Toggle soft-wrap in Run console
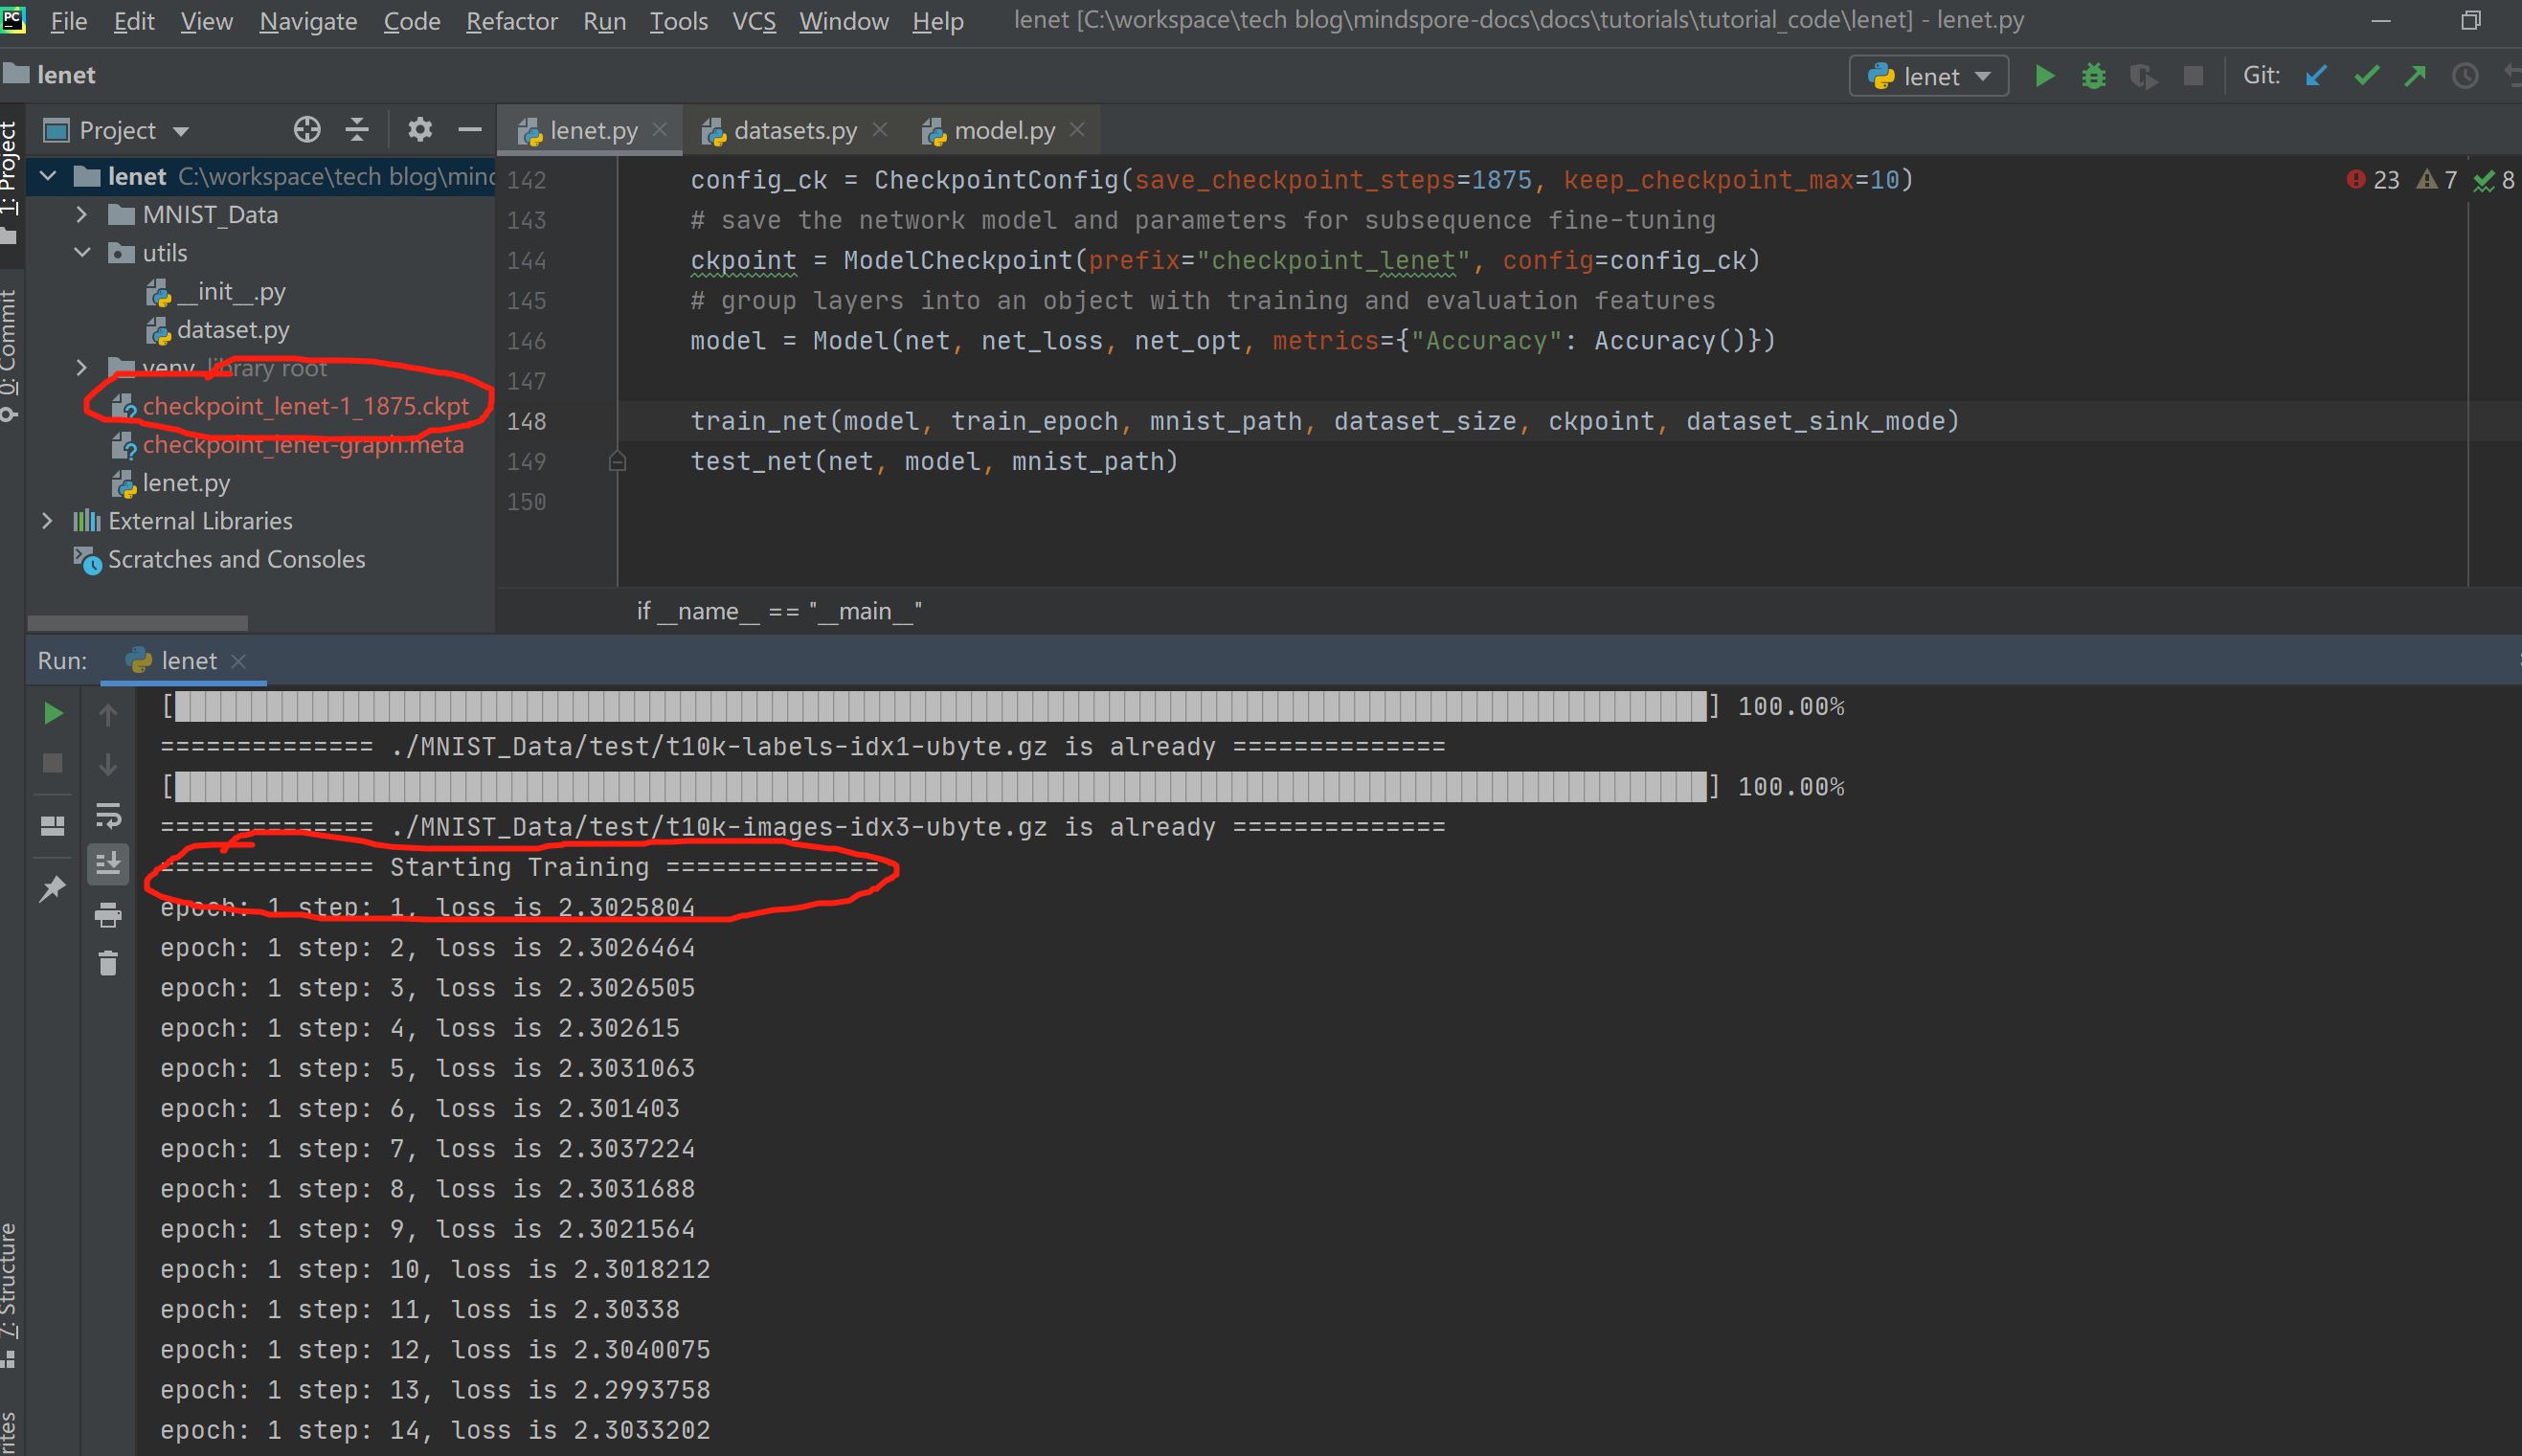Viewport: 2522px width, 1456px height. (x=108, y=815)
